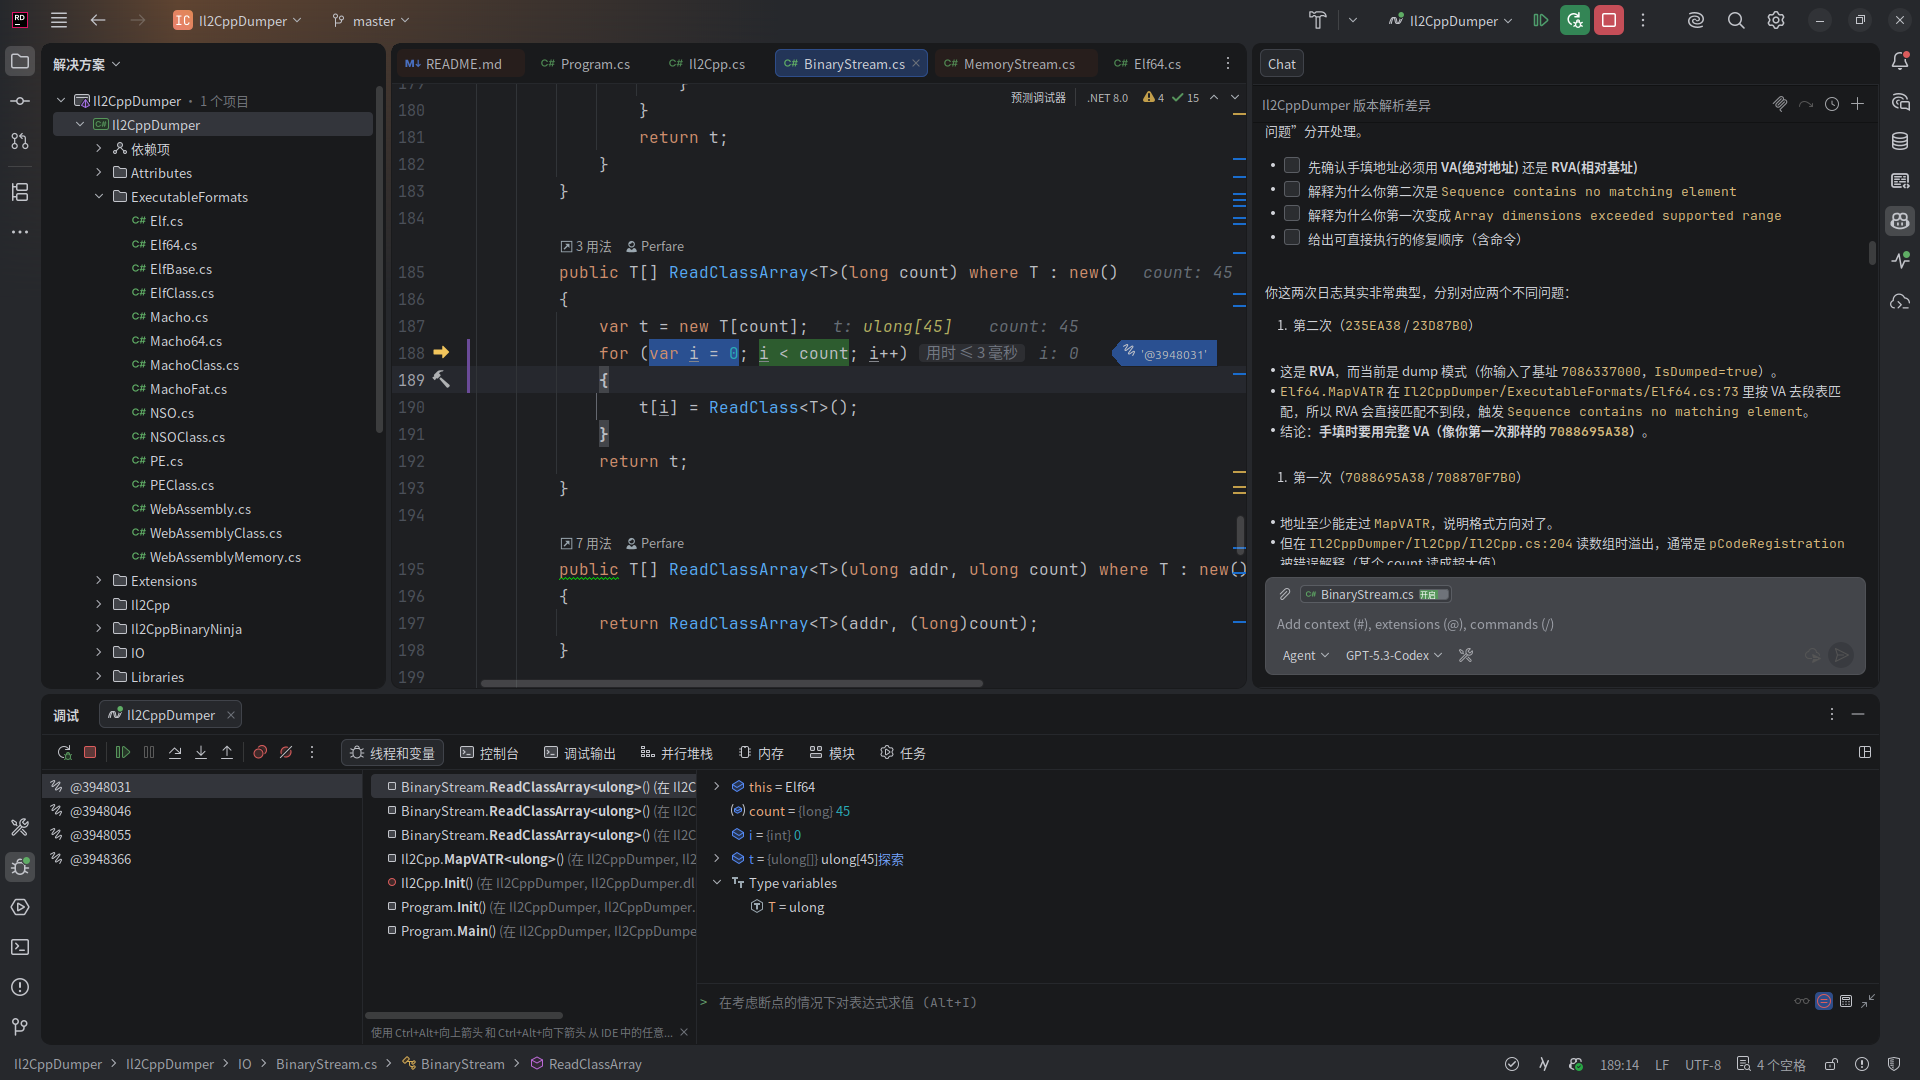Check the 'Sequence contains no matching element' item
This screenshot has height=1080, width=1920.
click(x=1292, y=190)
